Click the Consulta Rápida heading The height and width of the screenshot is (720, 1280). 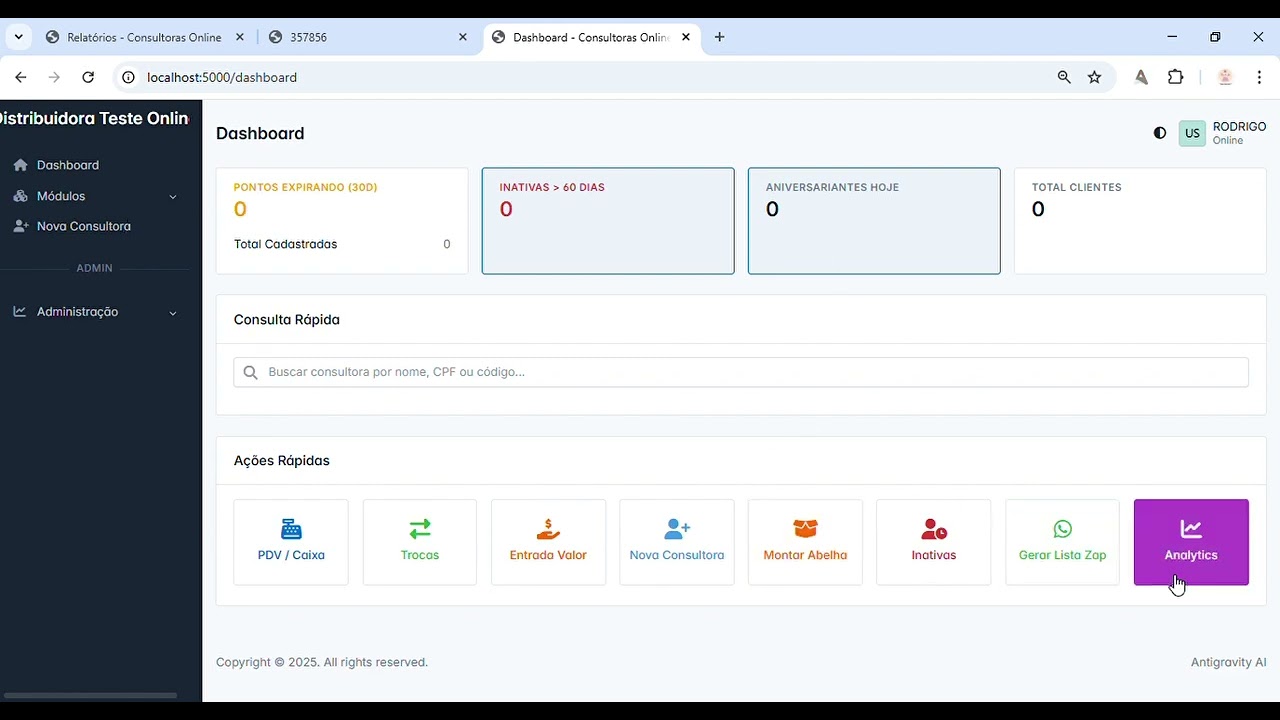tap(287, 320)
